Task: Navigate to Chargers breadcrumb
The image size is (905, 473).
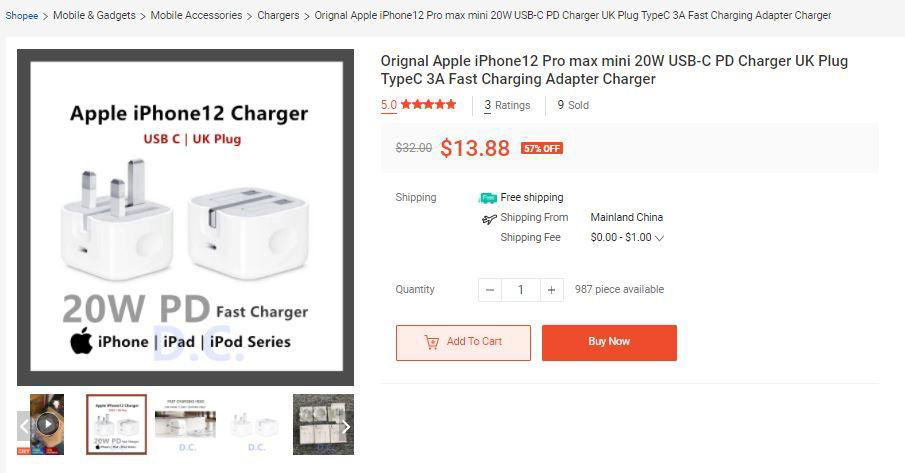Action: click(279, 16)
